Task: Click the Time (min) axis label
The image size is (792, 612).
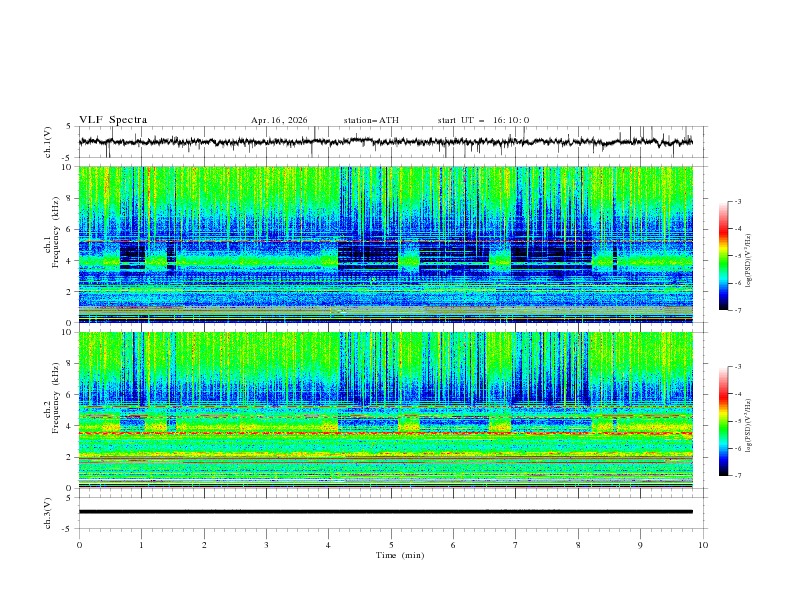Action: [400, 555]
